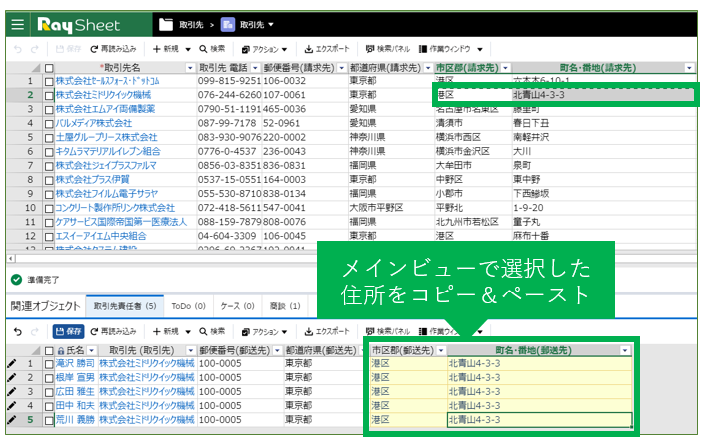
Task: Open filter dropdown of 町名・番地(請求先) column
Action: (x=689, y=68)
